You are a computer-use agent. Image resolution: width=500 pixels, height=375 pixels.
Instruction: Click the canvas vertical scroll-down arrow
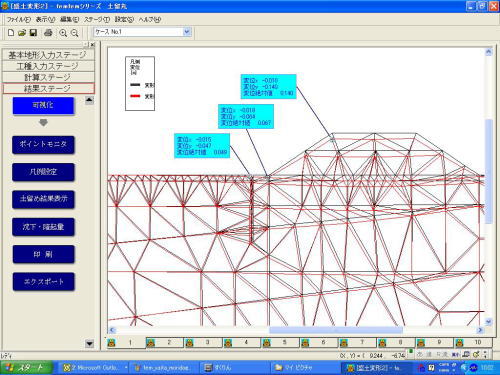[x=489, y=322]
